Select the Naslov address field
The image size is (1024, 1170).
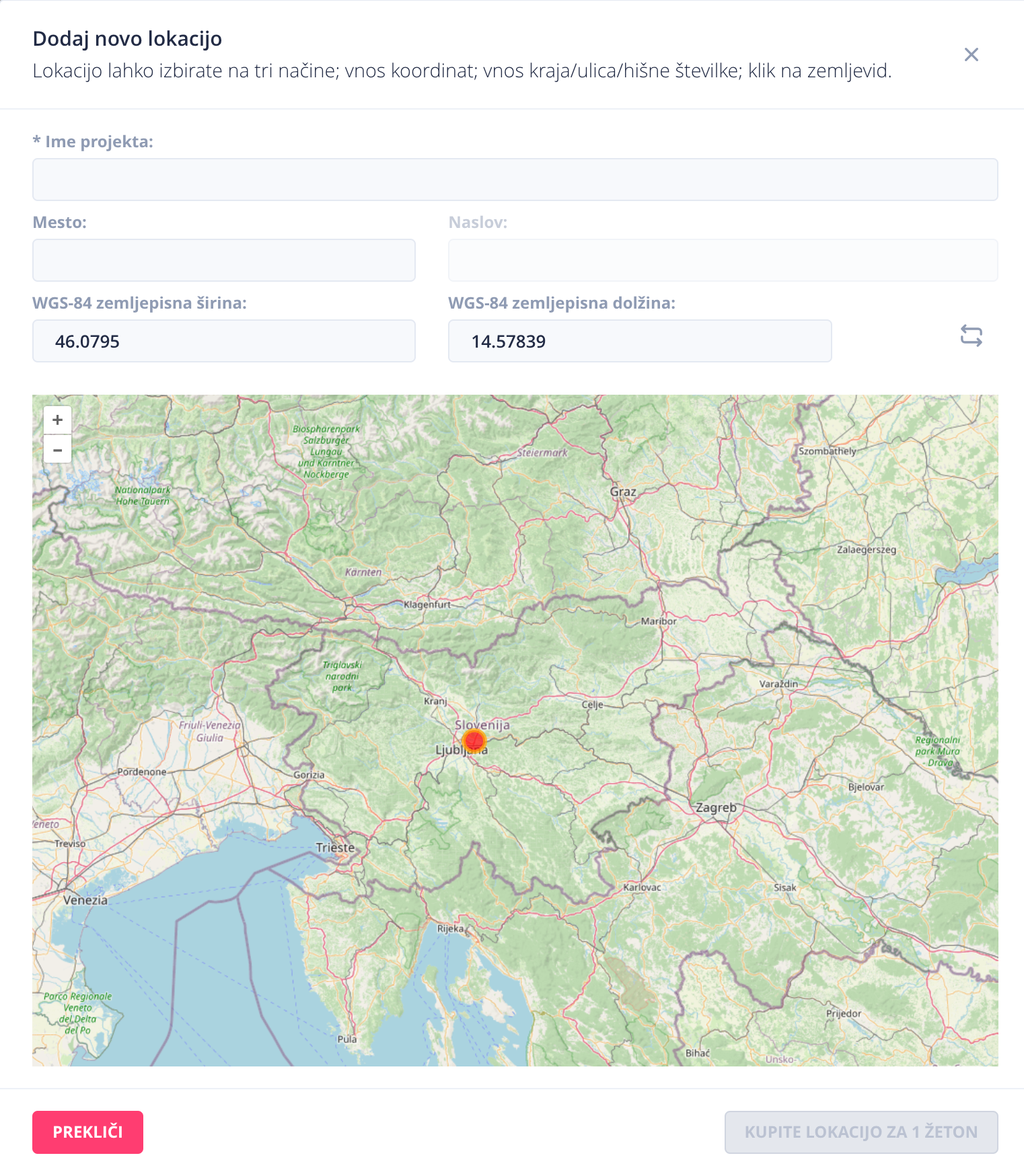coord(723,260)
